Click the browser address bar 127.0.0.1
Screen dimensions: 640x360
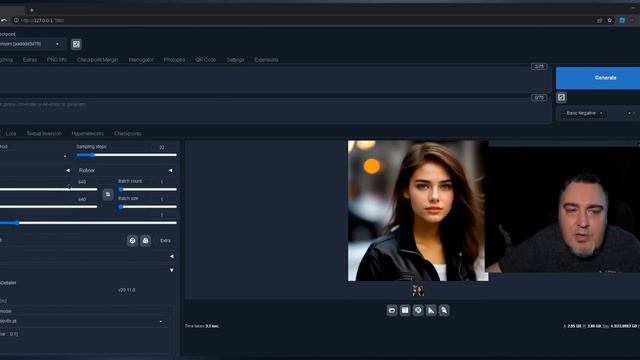click(x=43, y=20)
